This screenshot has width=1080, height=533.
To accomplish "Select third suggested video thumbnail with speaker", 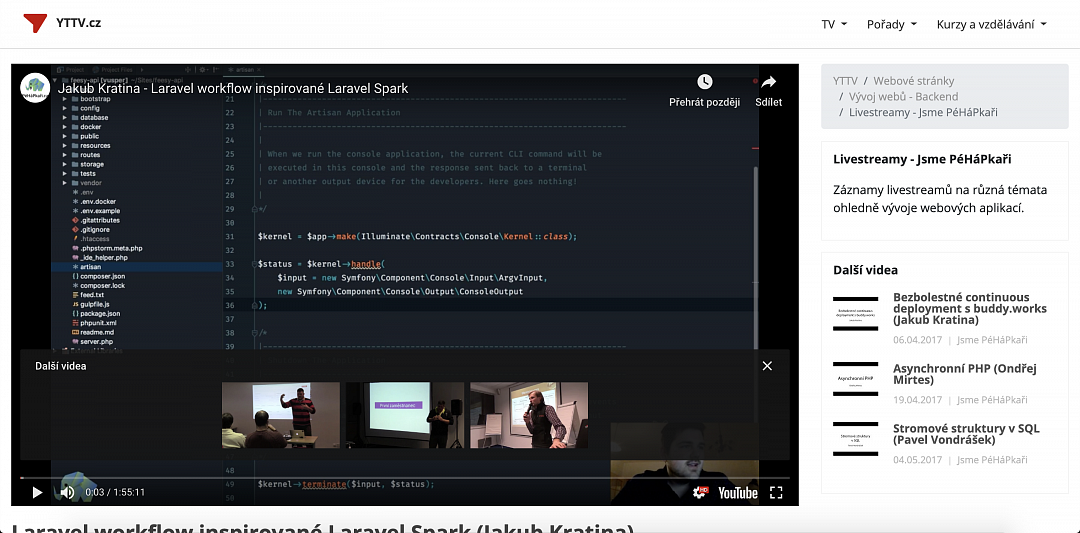I will (x=529, y=415).
